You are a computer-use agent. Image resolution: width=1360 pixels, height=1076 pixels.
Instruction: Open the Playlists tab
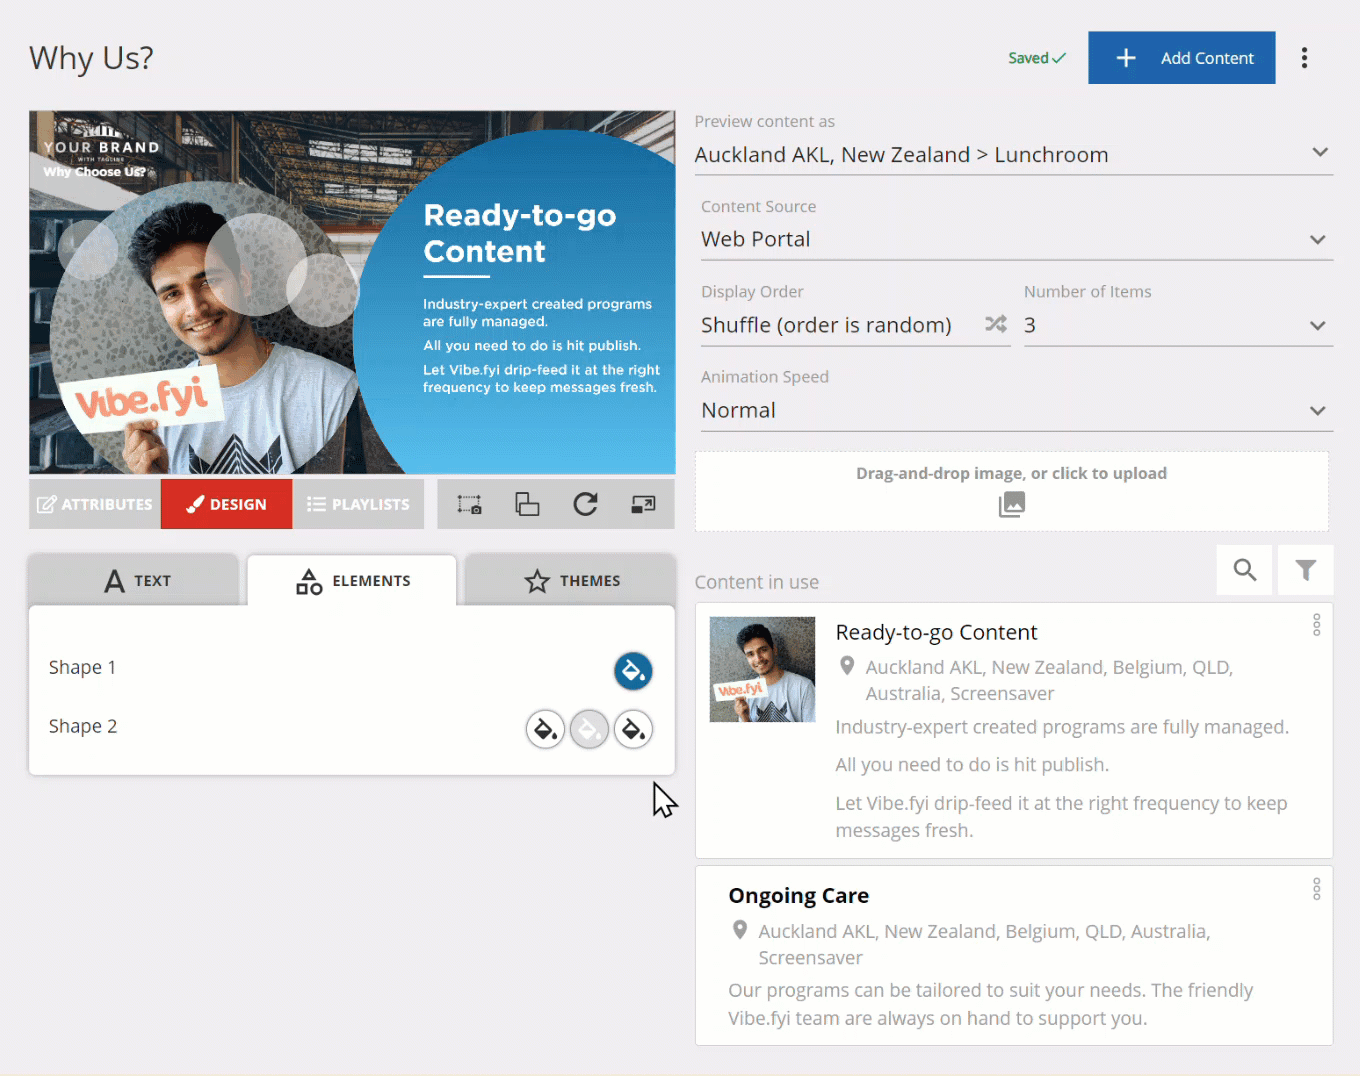358,504
